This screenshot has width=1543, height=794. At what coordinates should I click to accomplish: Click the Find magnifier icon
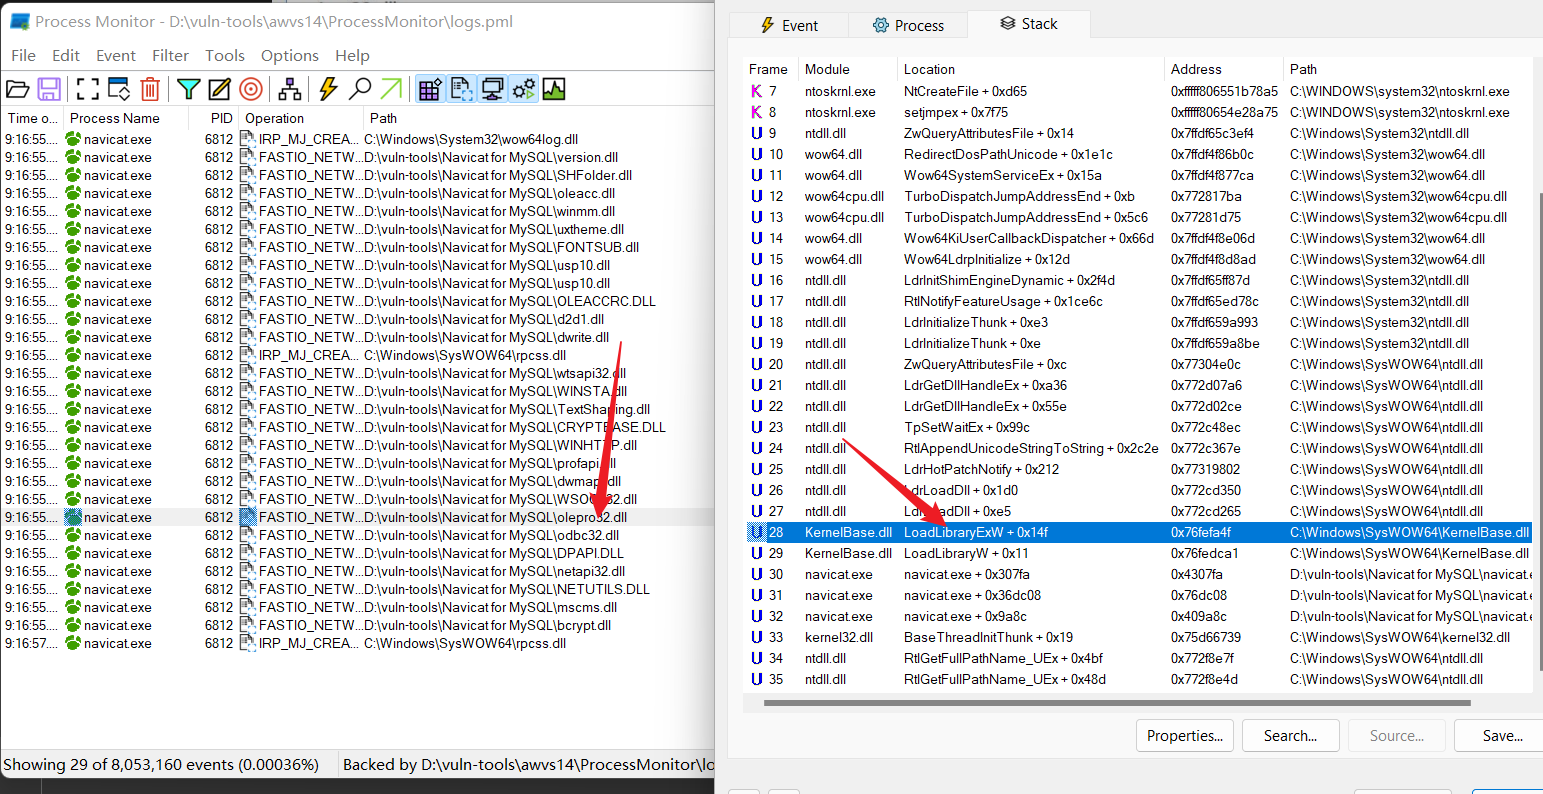(360, 89)
